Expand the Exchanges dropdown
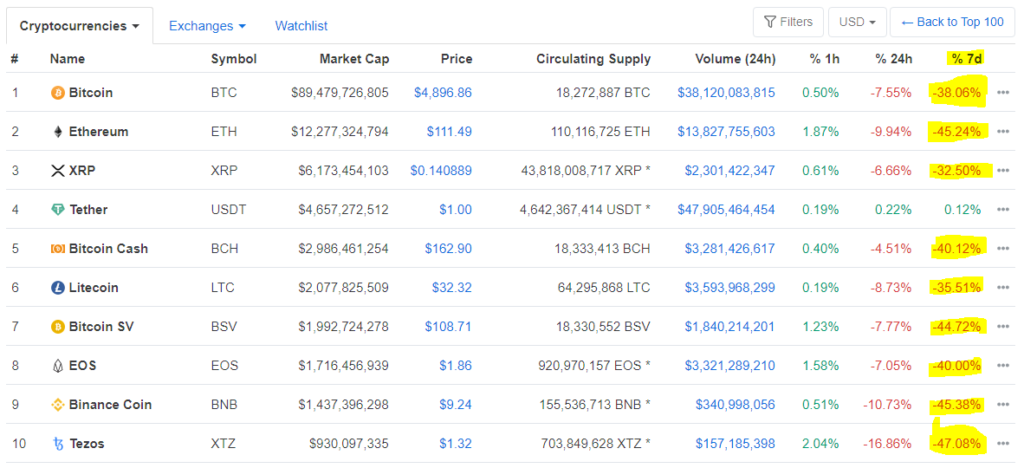Screen dimensions: 1024x468 [x=207, y=26]
